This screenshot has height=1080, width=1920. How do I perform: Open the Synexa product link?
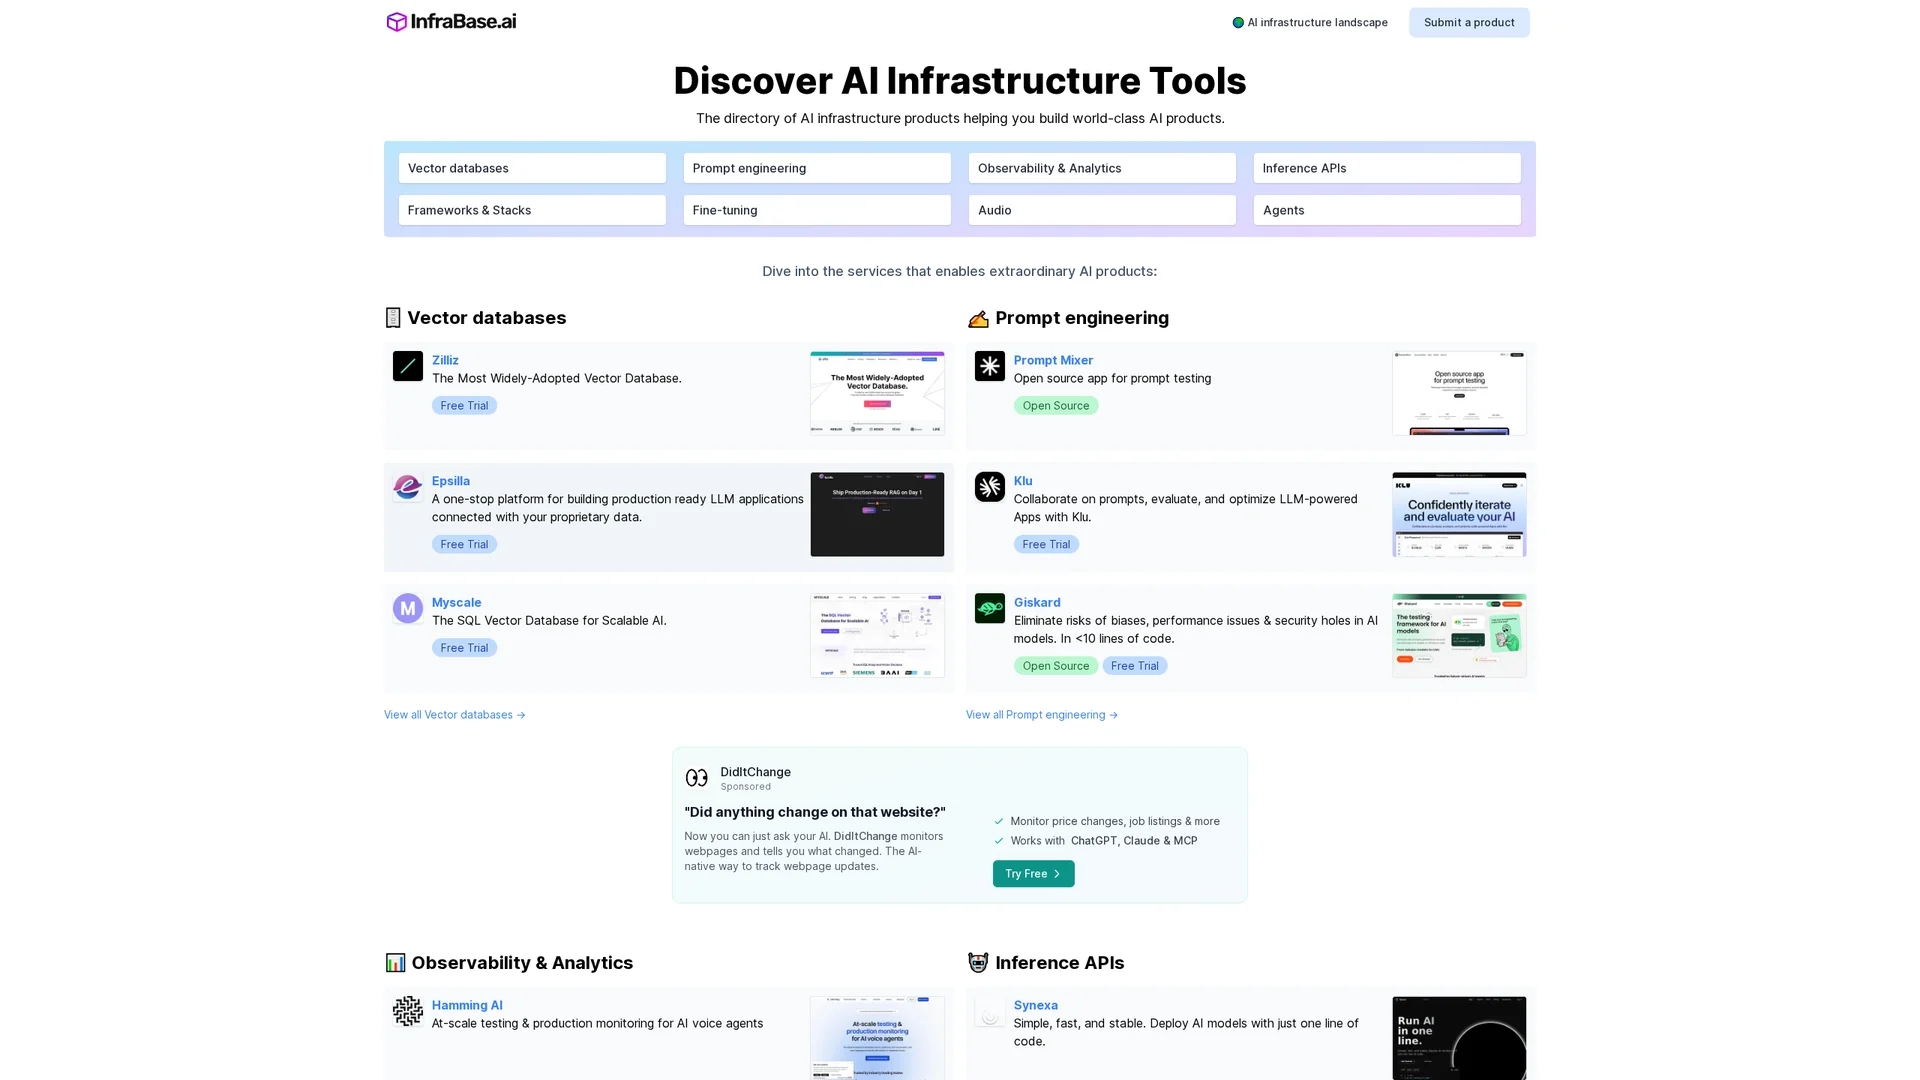1035,1005
